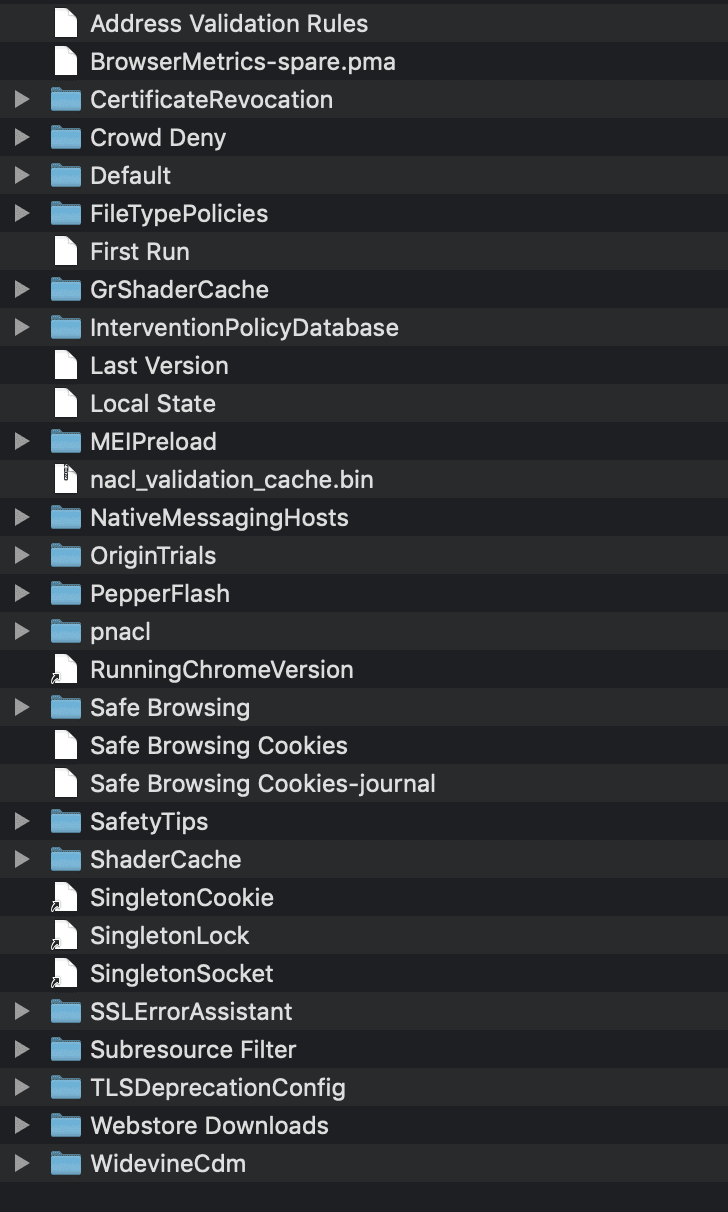The image size is (728, 1212).
Task: Expand the Webstore Downloads folder
Action: [x=22, y=1126]
